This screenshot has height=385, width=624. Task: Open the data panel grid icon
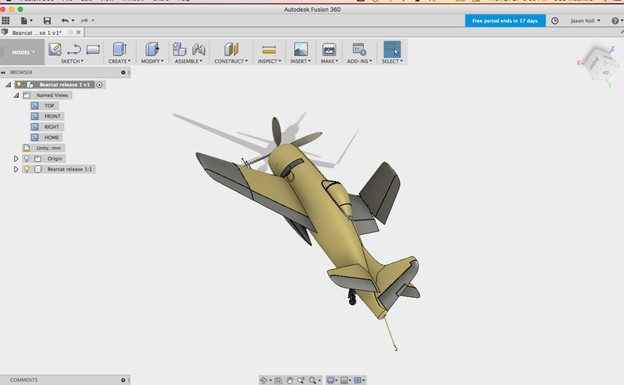(x=6, y=20)
